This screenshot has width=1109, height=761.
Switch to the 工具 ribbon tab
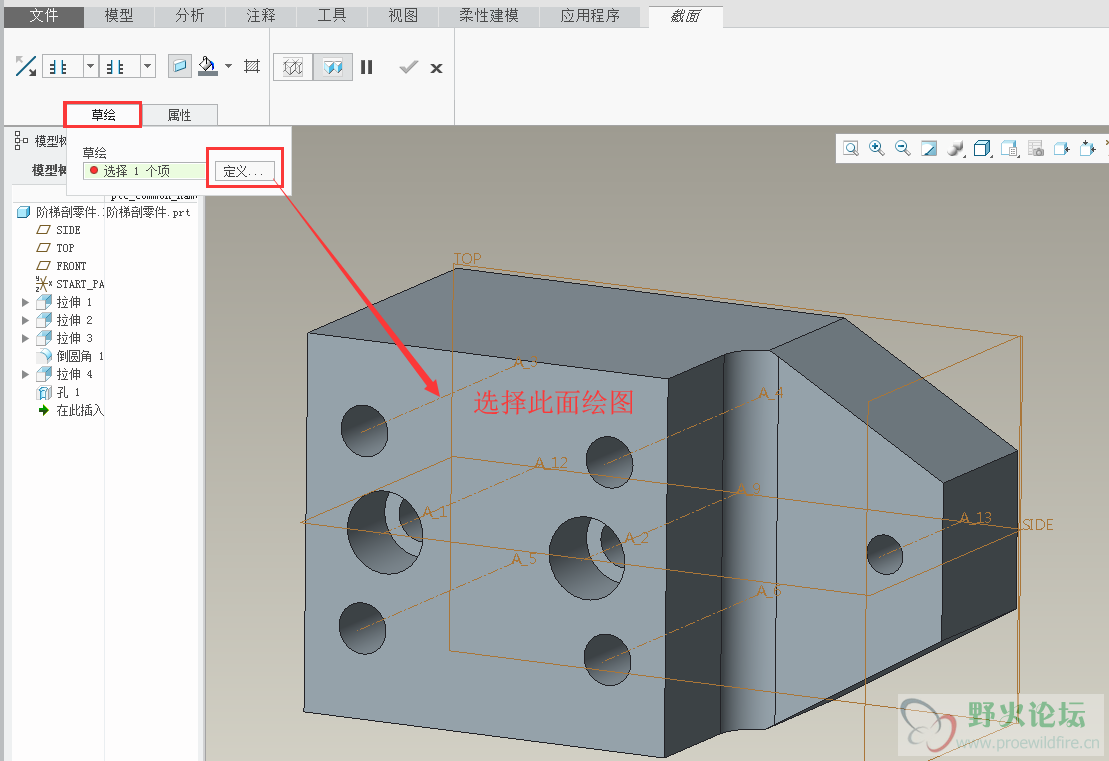click(x=332, y=16)
